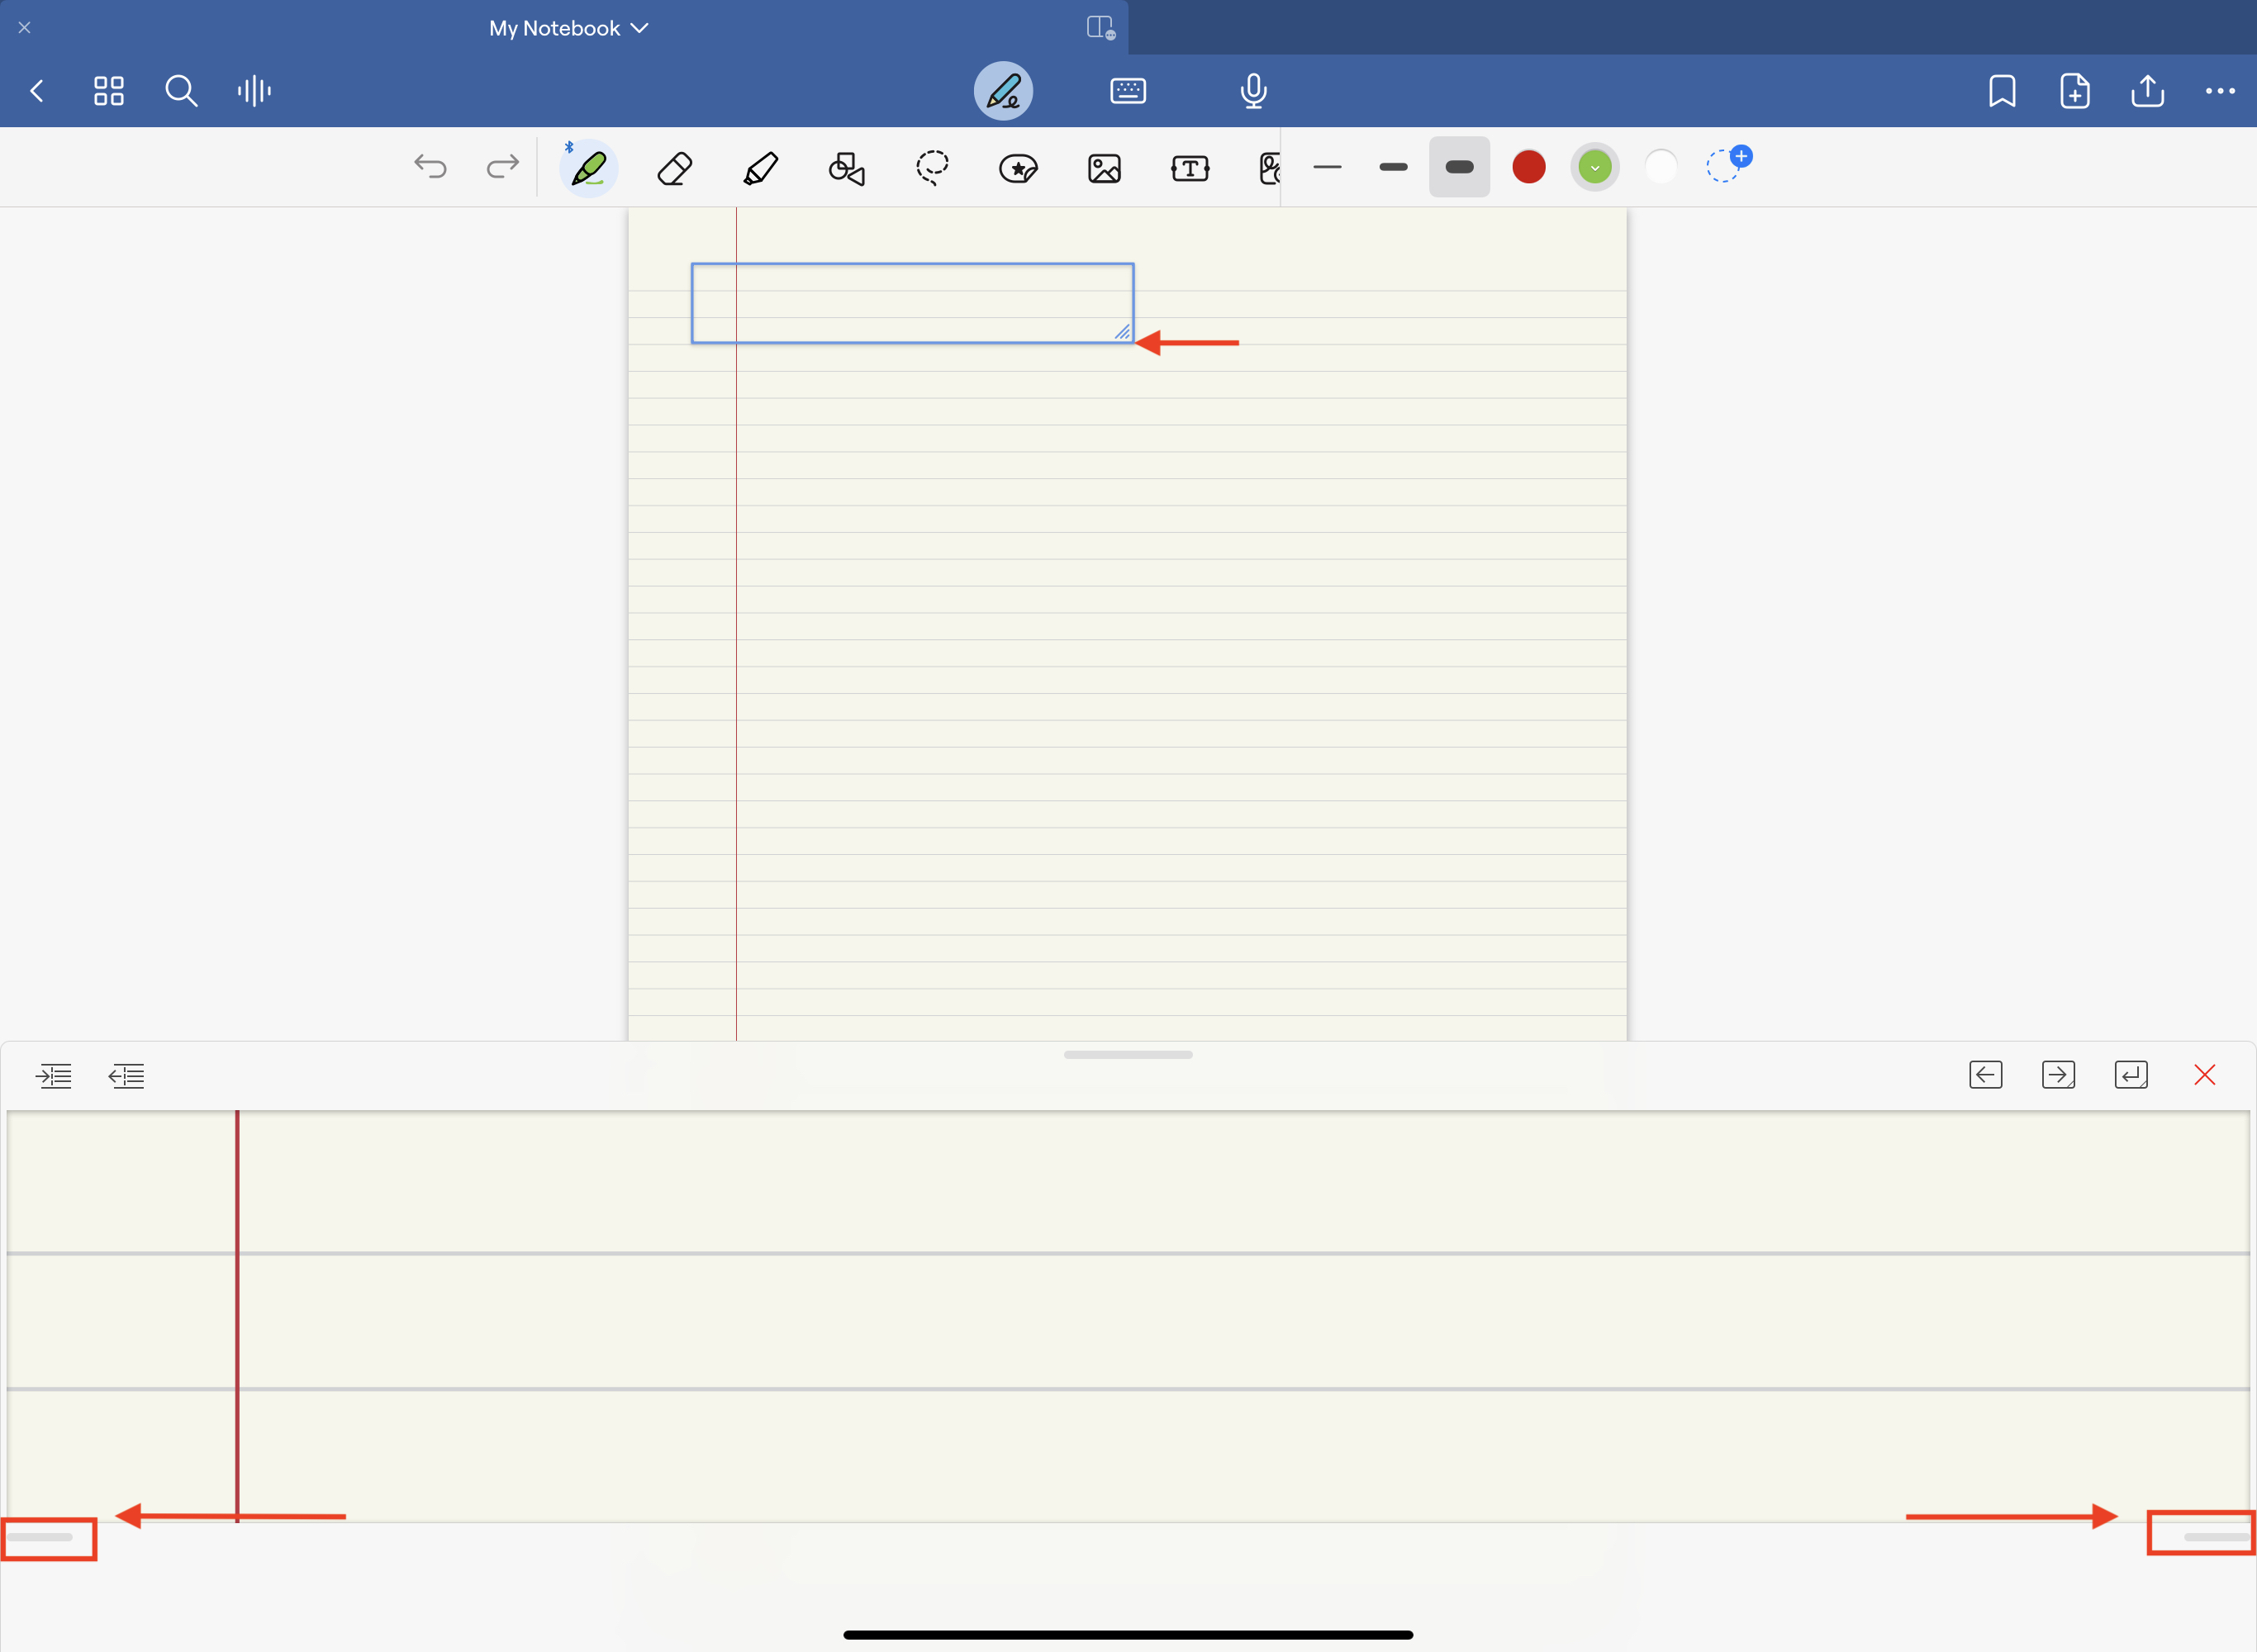Image resolution: width=2257 pixels, height=1652 pixels.
Task: Open the Share and export menu
Action: coord(2147,91)
